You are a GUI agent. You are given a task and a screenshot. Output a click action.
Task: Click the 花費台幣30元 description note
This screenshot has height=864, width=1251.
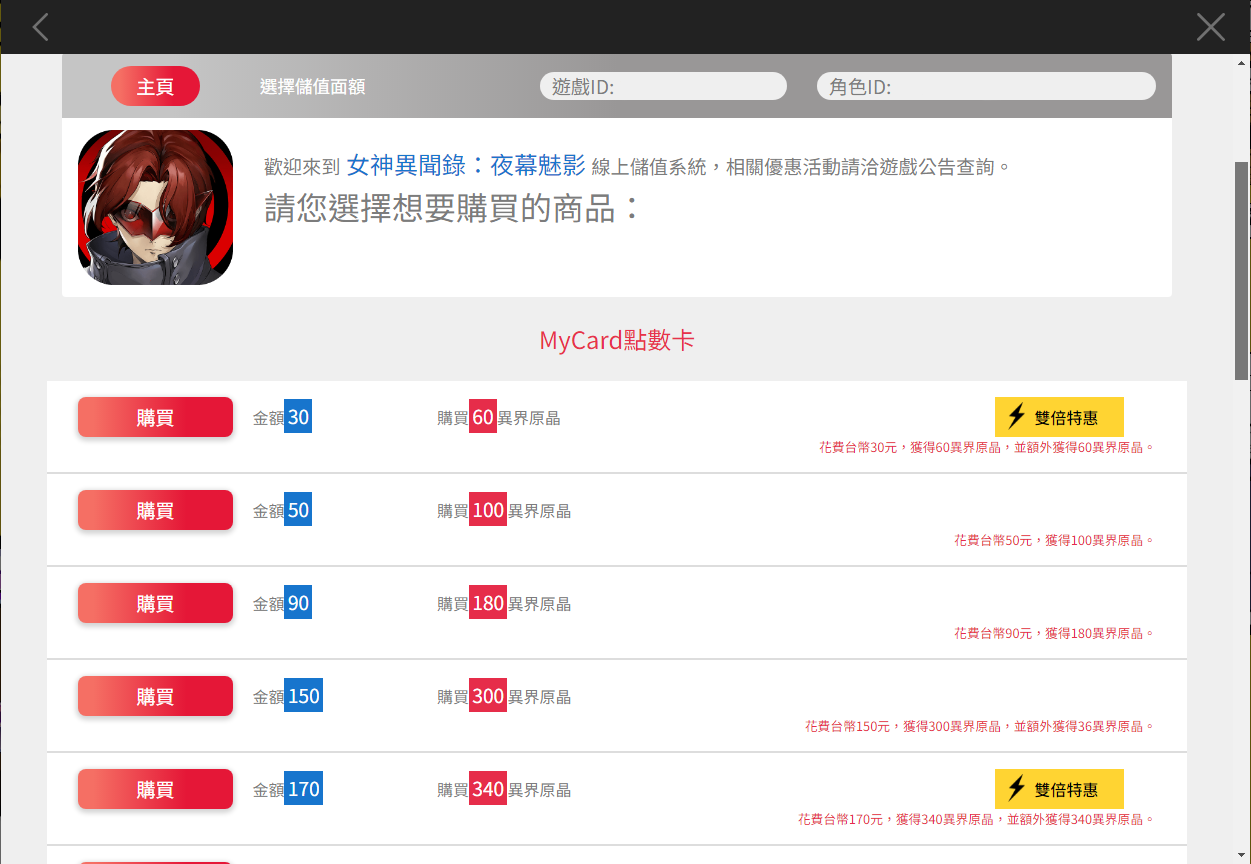point(987,447)
